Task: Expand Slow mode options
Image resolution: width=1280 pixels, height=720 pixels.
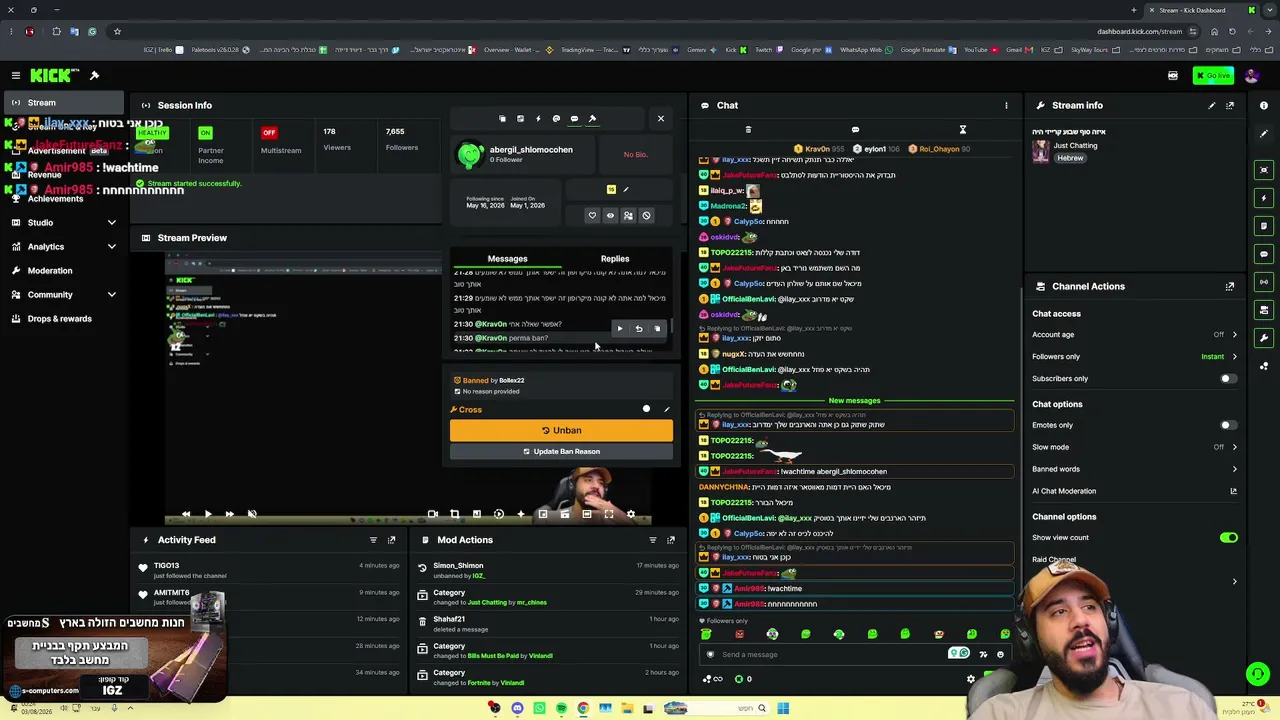Action: click(x=1135, y=447)
